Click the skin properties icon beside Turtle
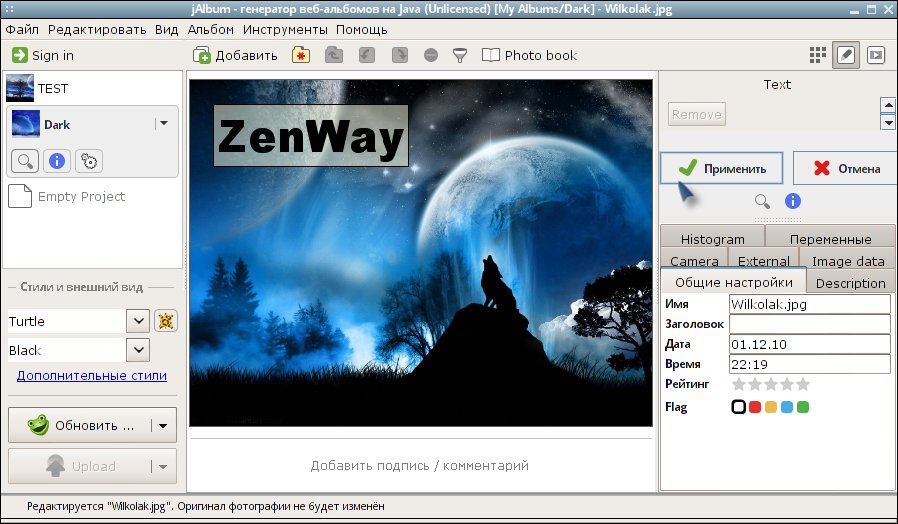Image resolution: width=898 pixels, height=524 pixels. [x=166, y=321]
